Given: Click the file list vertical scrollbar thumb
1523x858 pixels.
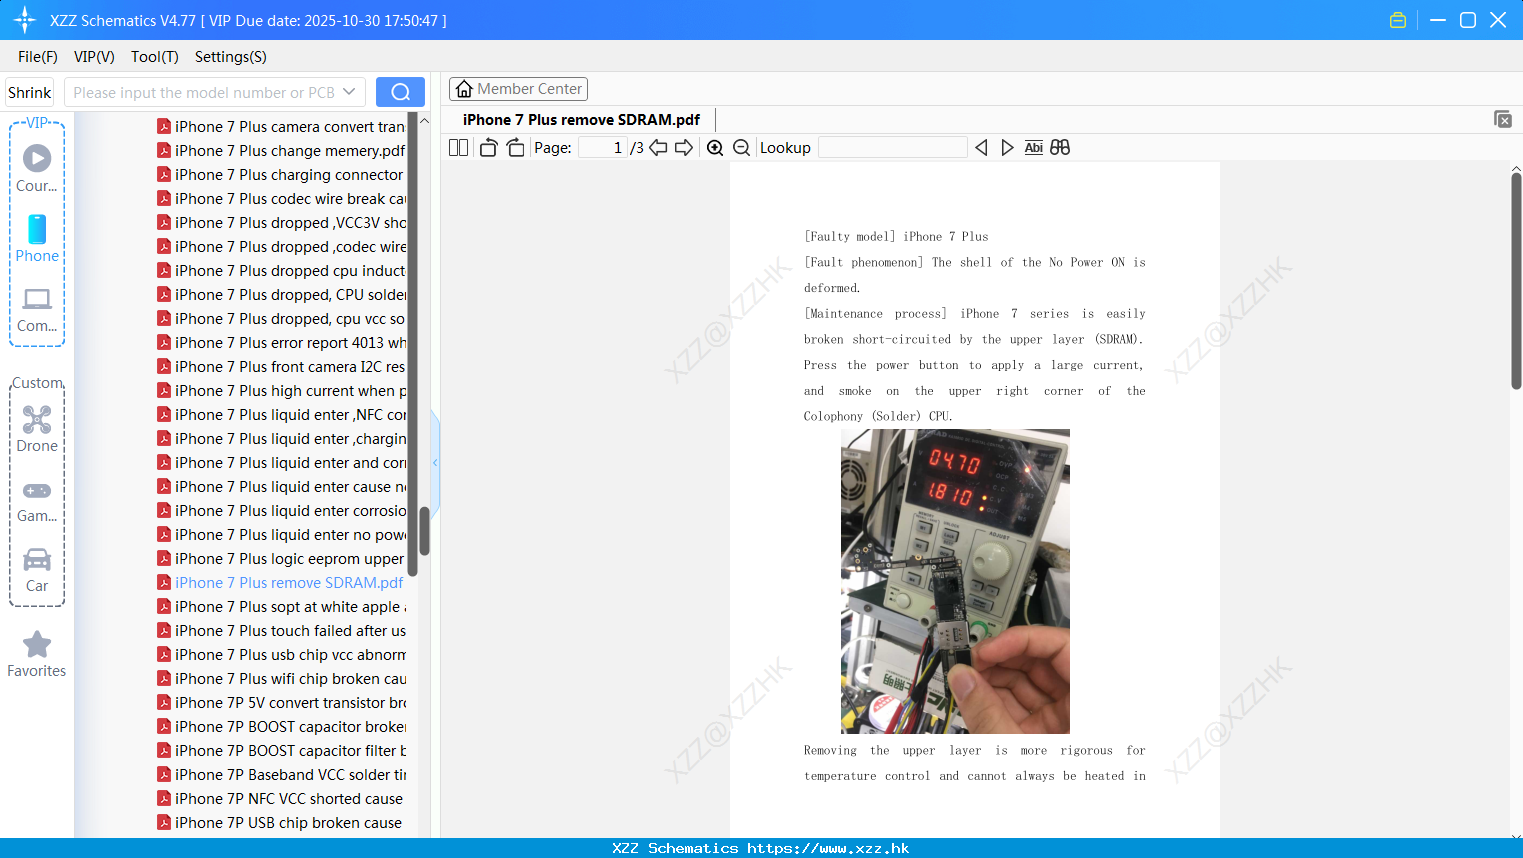Looking at the screenshot, I should [424, 530].
